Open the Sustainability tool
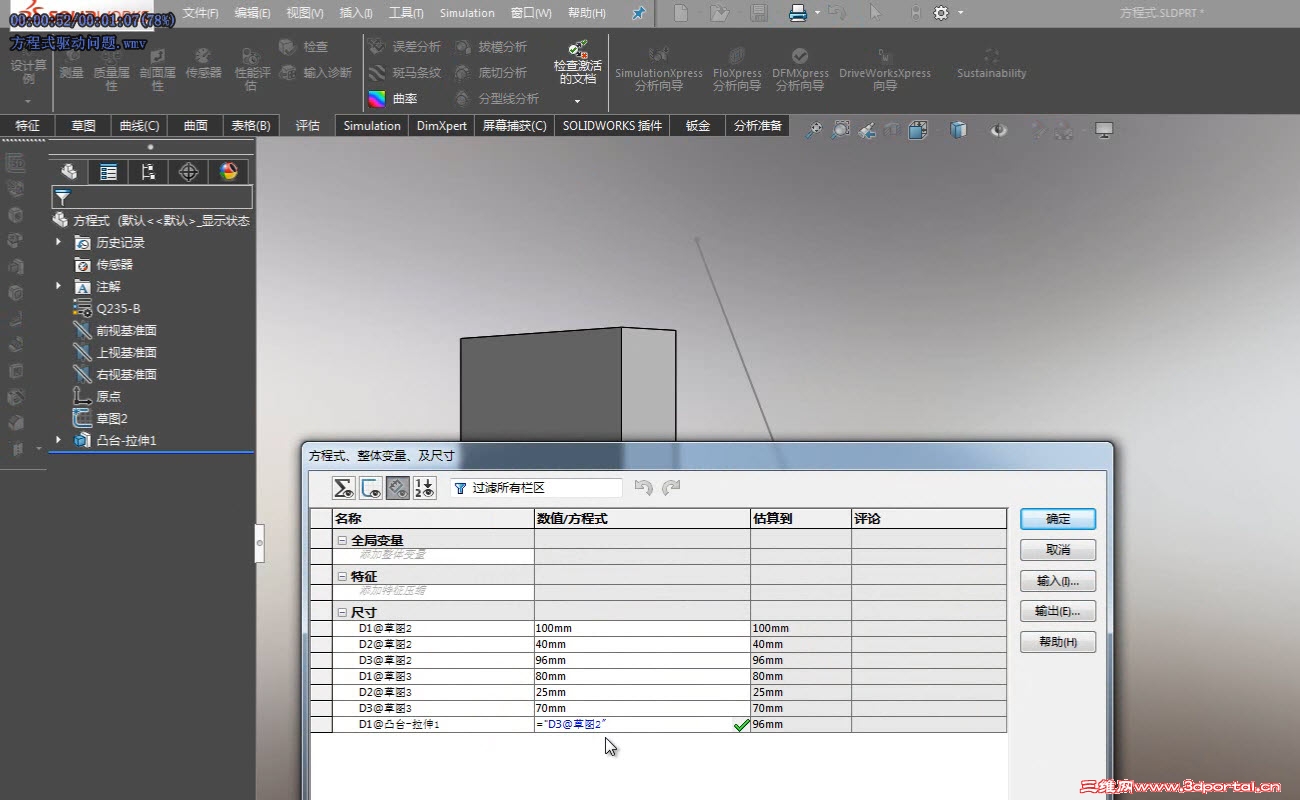 coord(991,64)
